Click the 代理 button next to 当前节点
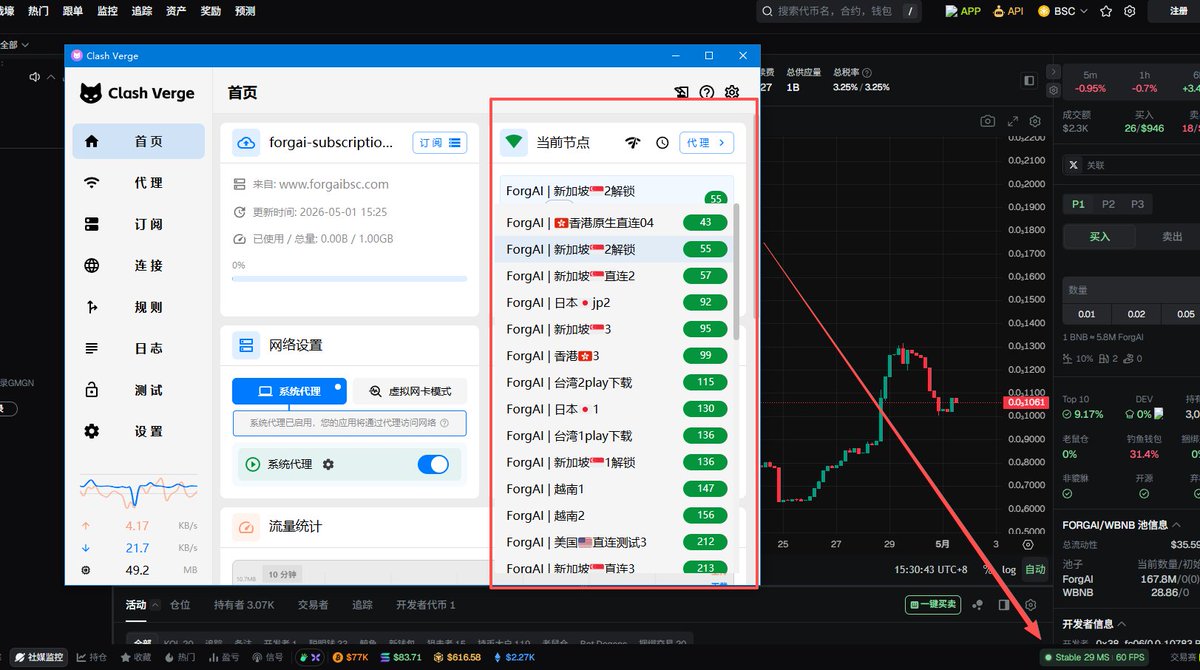Image resolution: width=1200 pixels, height=670 pixels. coord(707,143)
